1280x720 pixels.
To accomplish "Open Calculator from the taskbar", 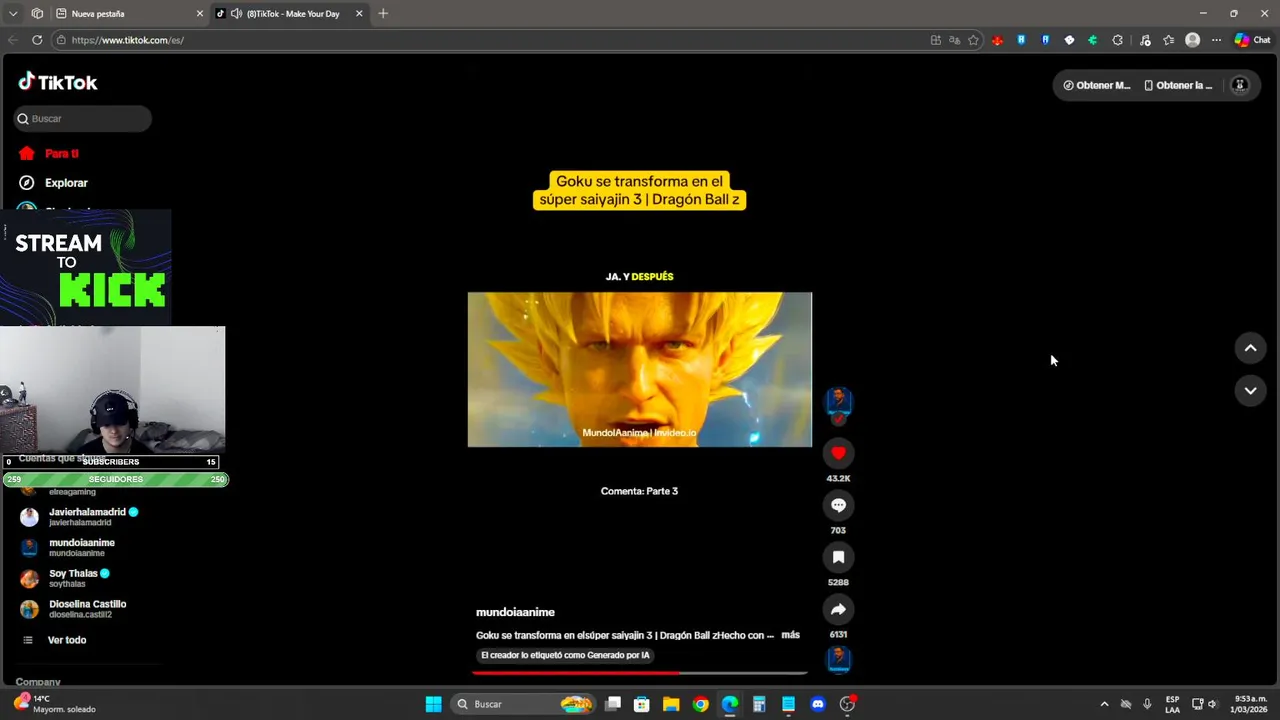I will [x=759, y=704].
